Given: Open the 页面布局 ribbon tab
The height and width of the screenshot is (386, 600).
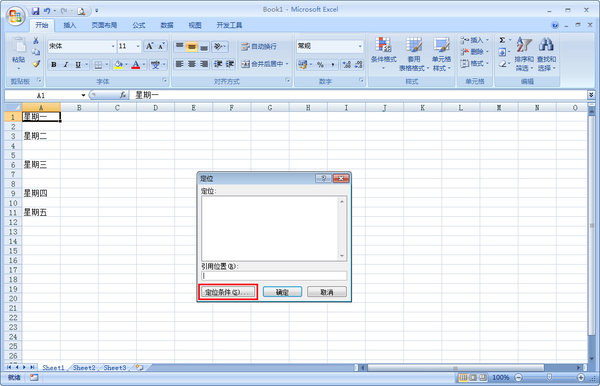Looking at the screenshot, I should point(104,25).
